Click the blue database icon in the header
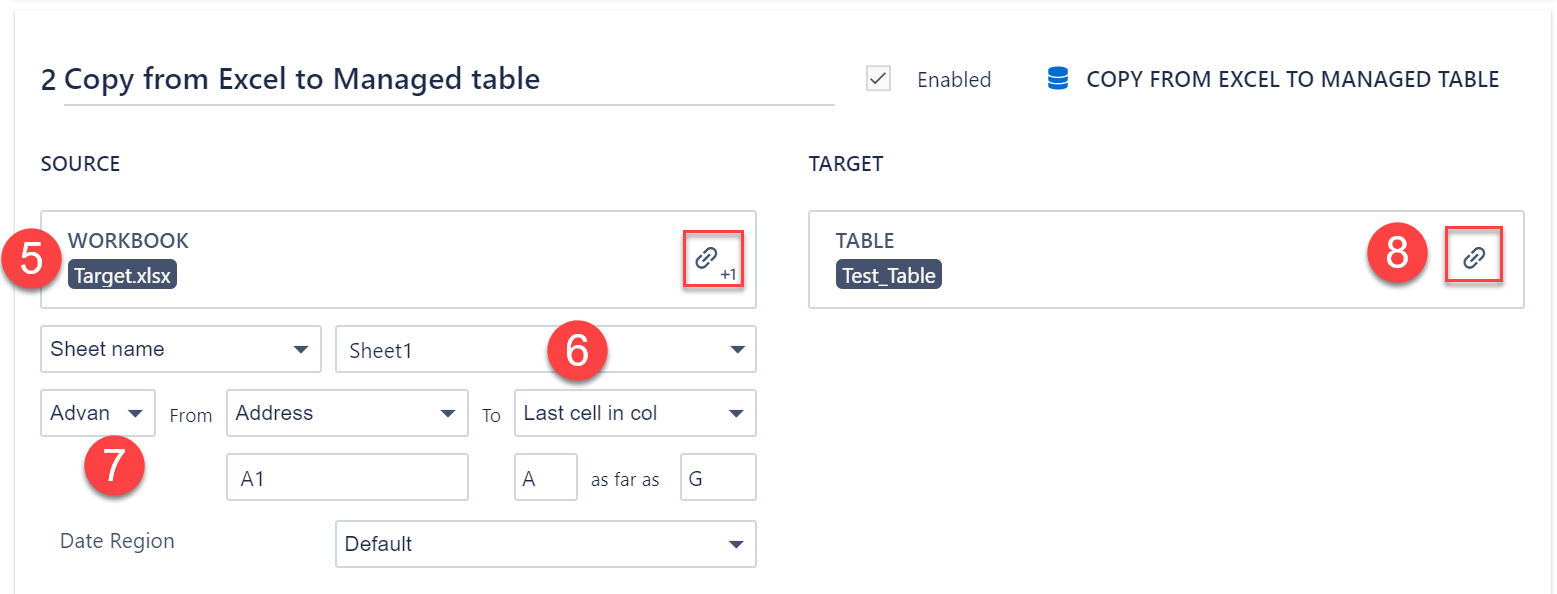Screen dimensions: 1557x594 pos(1057,78)
